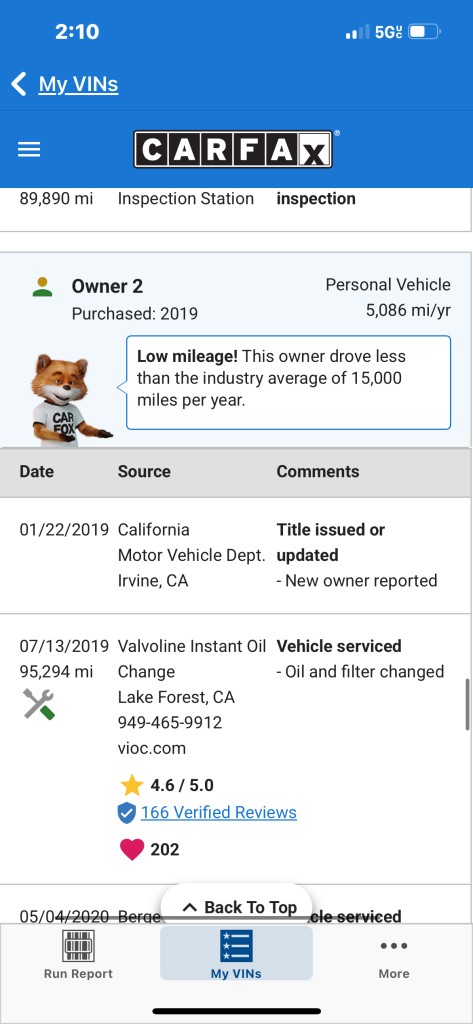Tap the battery status icon
Viewport: 473px width, 1024px height.
425,31
